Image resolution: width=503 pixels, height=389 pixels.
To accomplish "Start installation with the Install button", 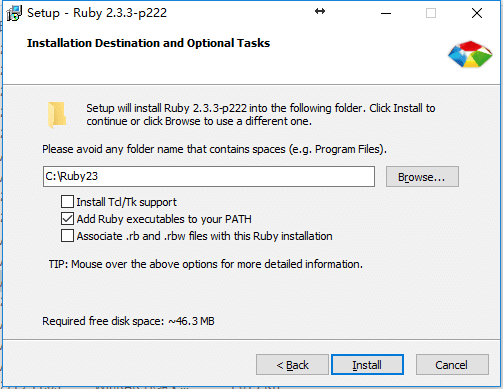I will [x=367, y=365].
